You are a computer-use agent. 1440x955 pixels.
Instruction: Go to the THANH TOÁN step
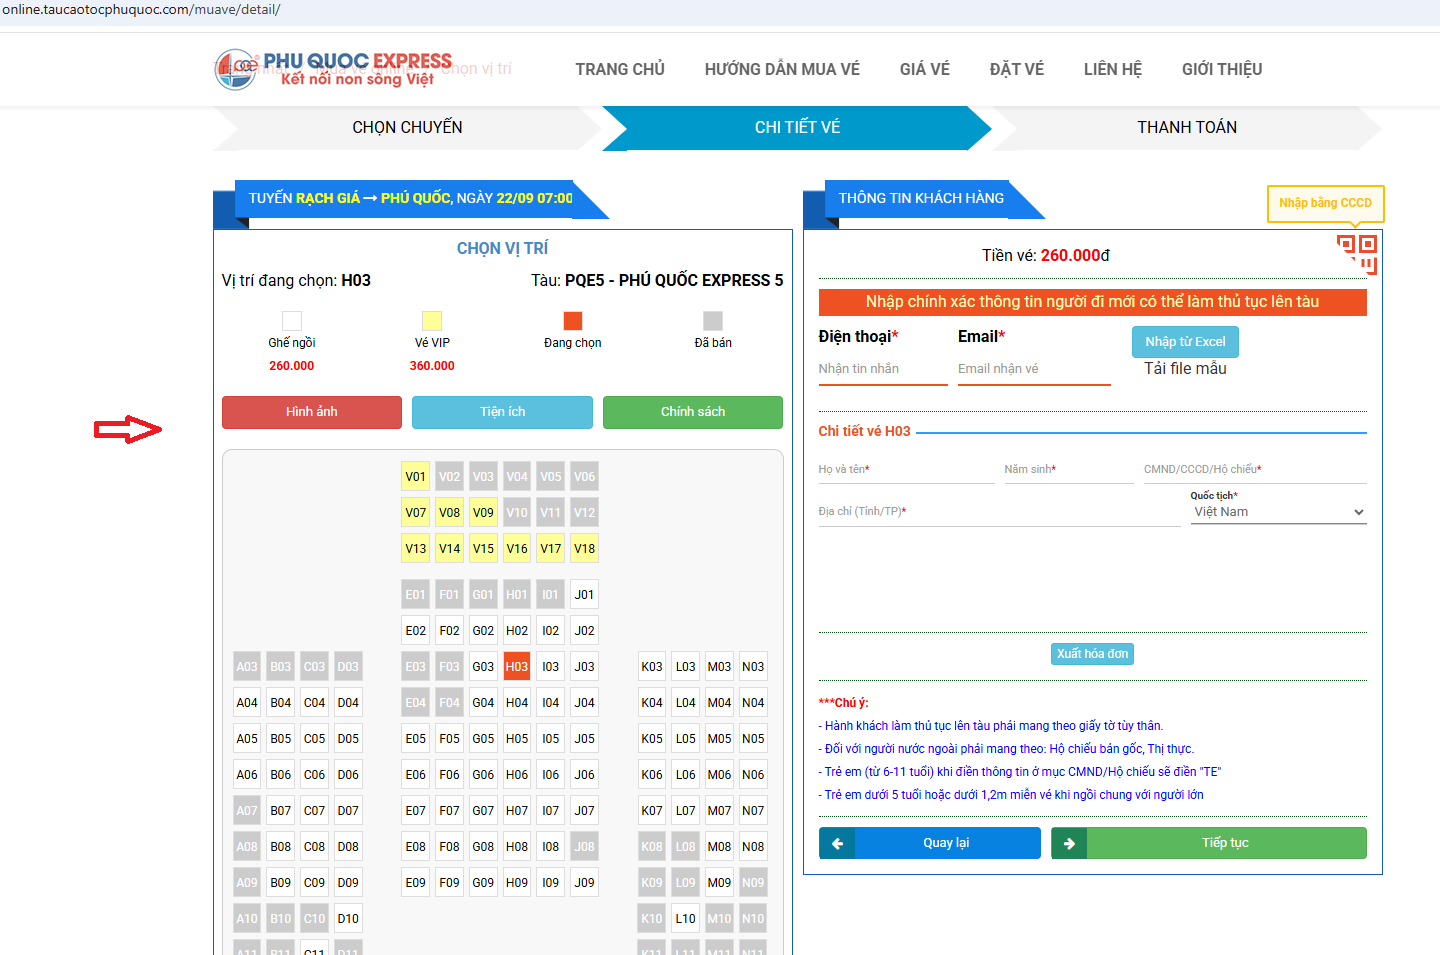click(1187, 128)
